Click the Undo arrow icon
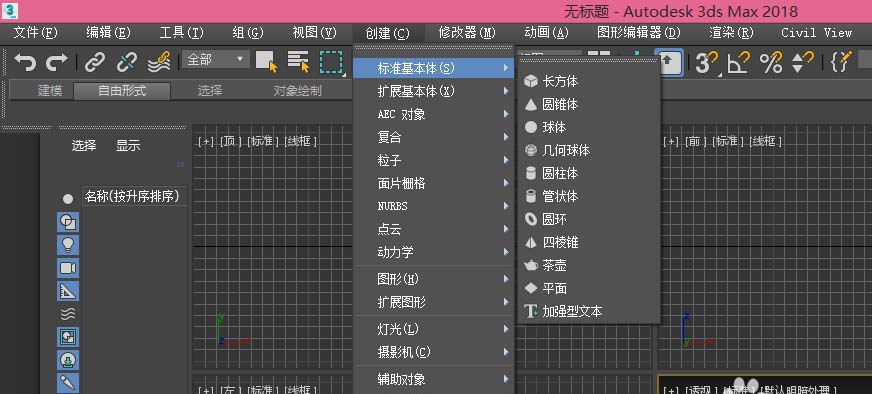The image size is (872, 394). point(25,62)
